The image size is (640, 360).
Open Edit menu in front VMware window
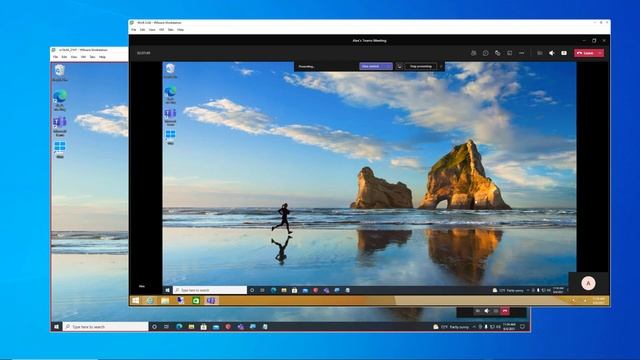coord(142,30)
